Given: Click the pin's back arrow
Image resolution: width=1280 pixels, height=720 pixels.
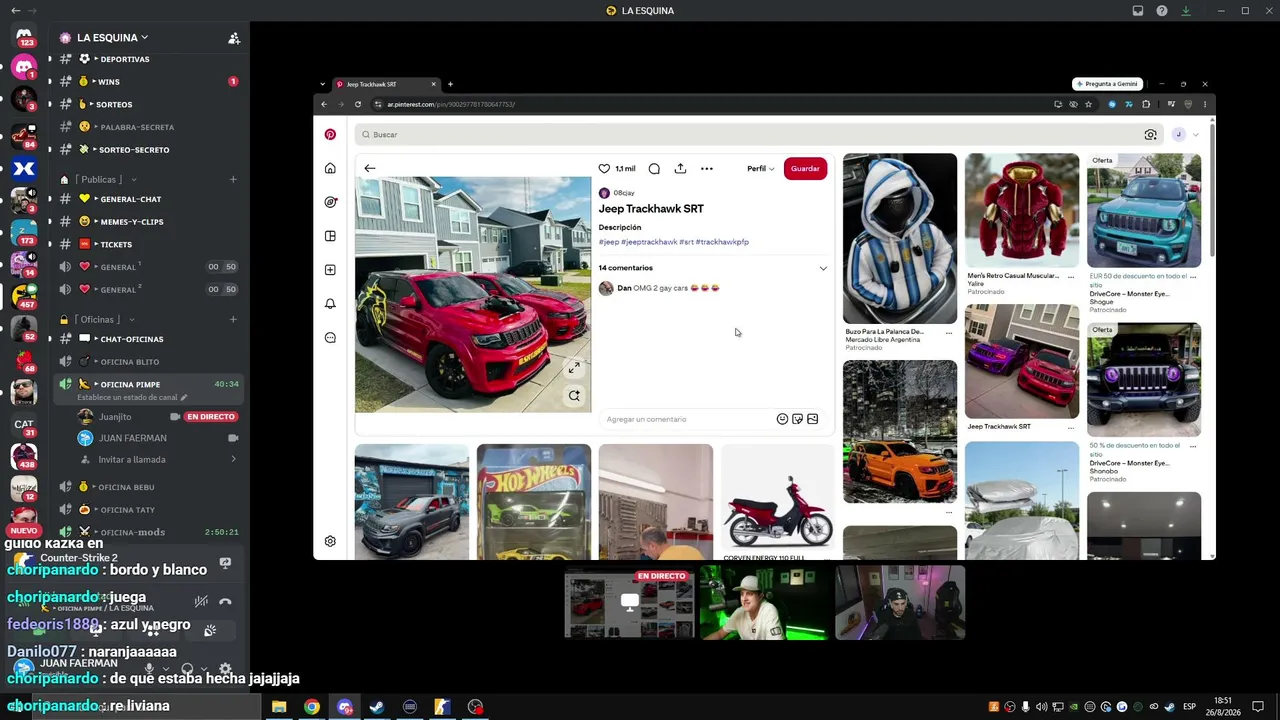Looking at the screenshot, I should pyautogui.click(x=370, y=168).
